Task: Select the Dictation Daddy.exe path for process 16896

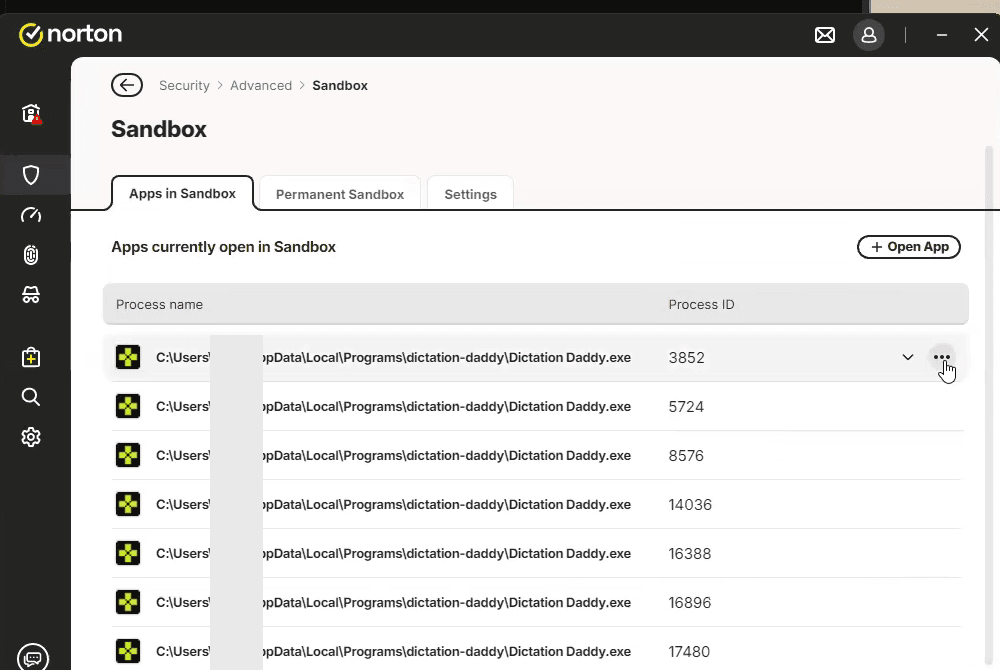Action: [x=393, y=602]
